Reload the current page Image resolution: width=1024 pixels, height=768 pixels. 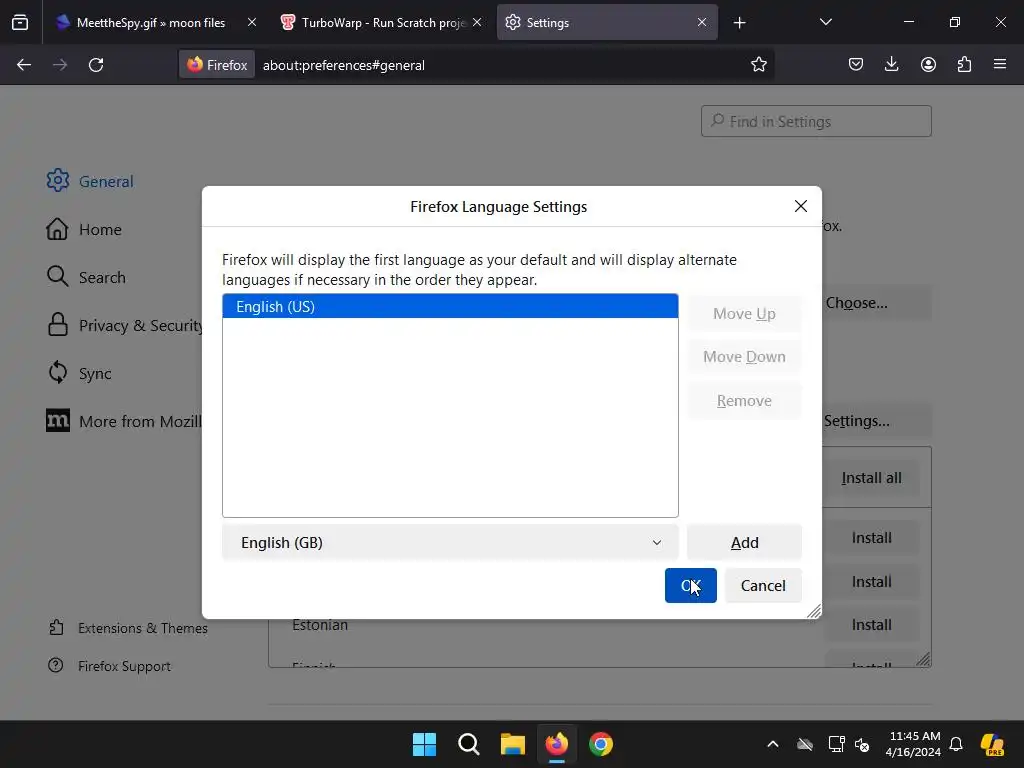[x=96, y=65]
